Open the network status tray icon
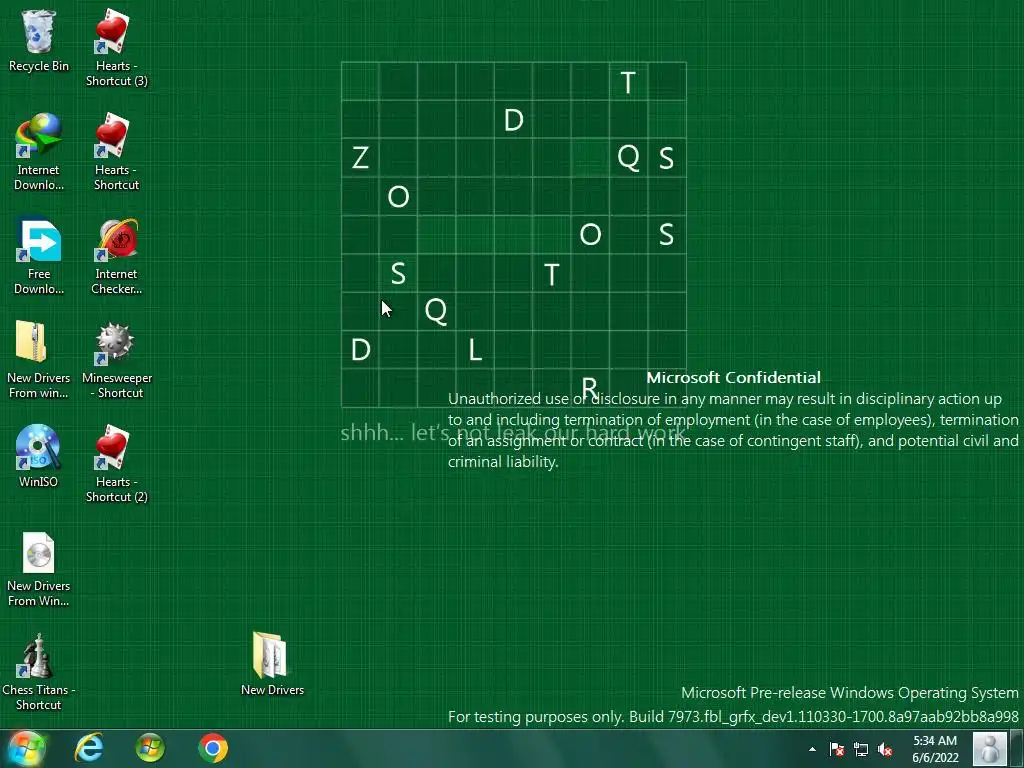Image resolution: width=1024 pixels, height=768 pixels. tap(861, 749)
